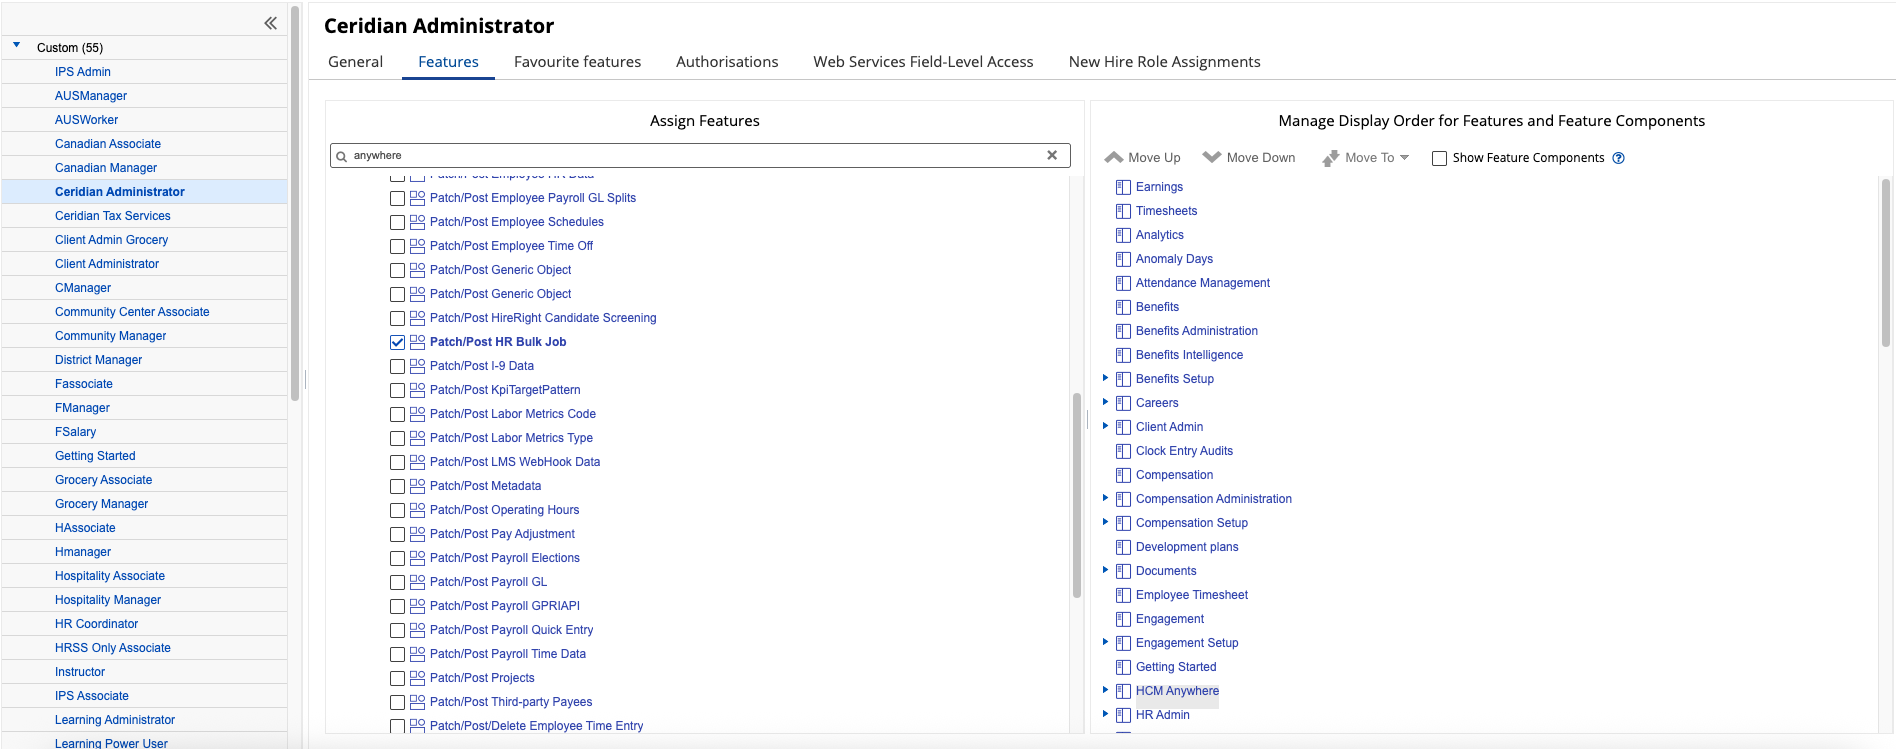The image size is (1896, 749).
Task: Collapse the Custom (55) role group
Action: point(16,45)
